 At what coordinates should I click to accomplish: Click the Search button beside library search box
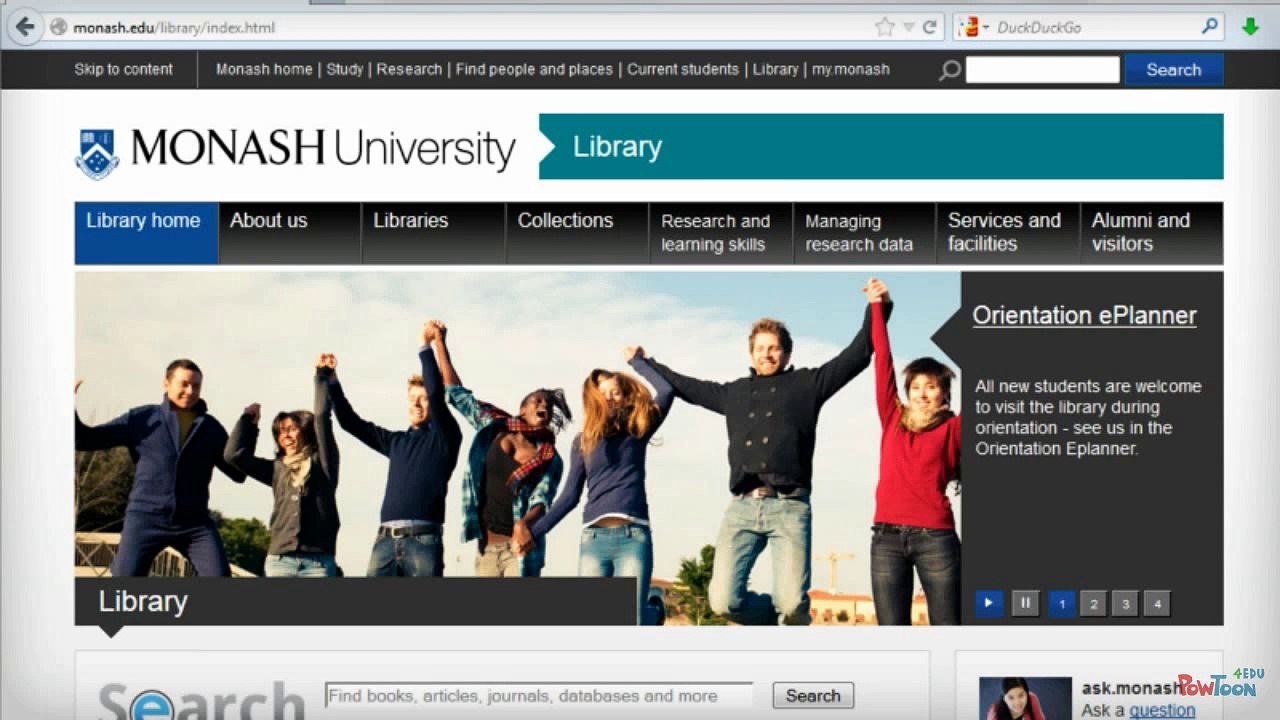point(813,695)
